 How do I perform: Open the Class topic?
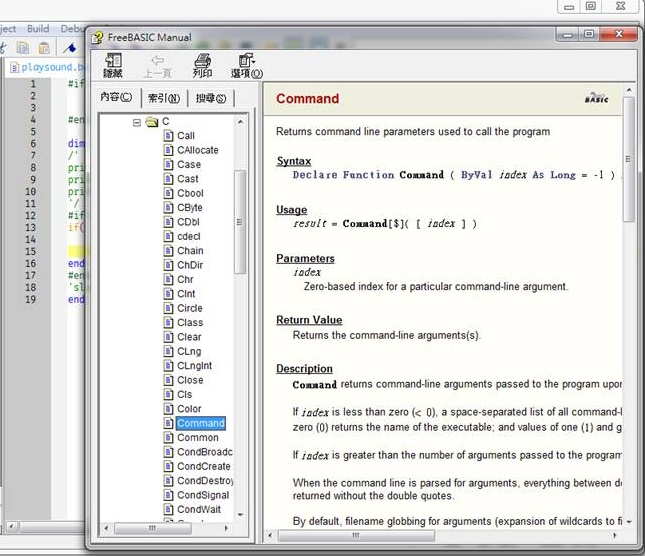coord(190,323)
